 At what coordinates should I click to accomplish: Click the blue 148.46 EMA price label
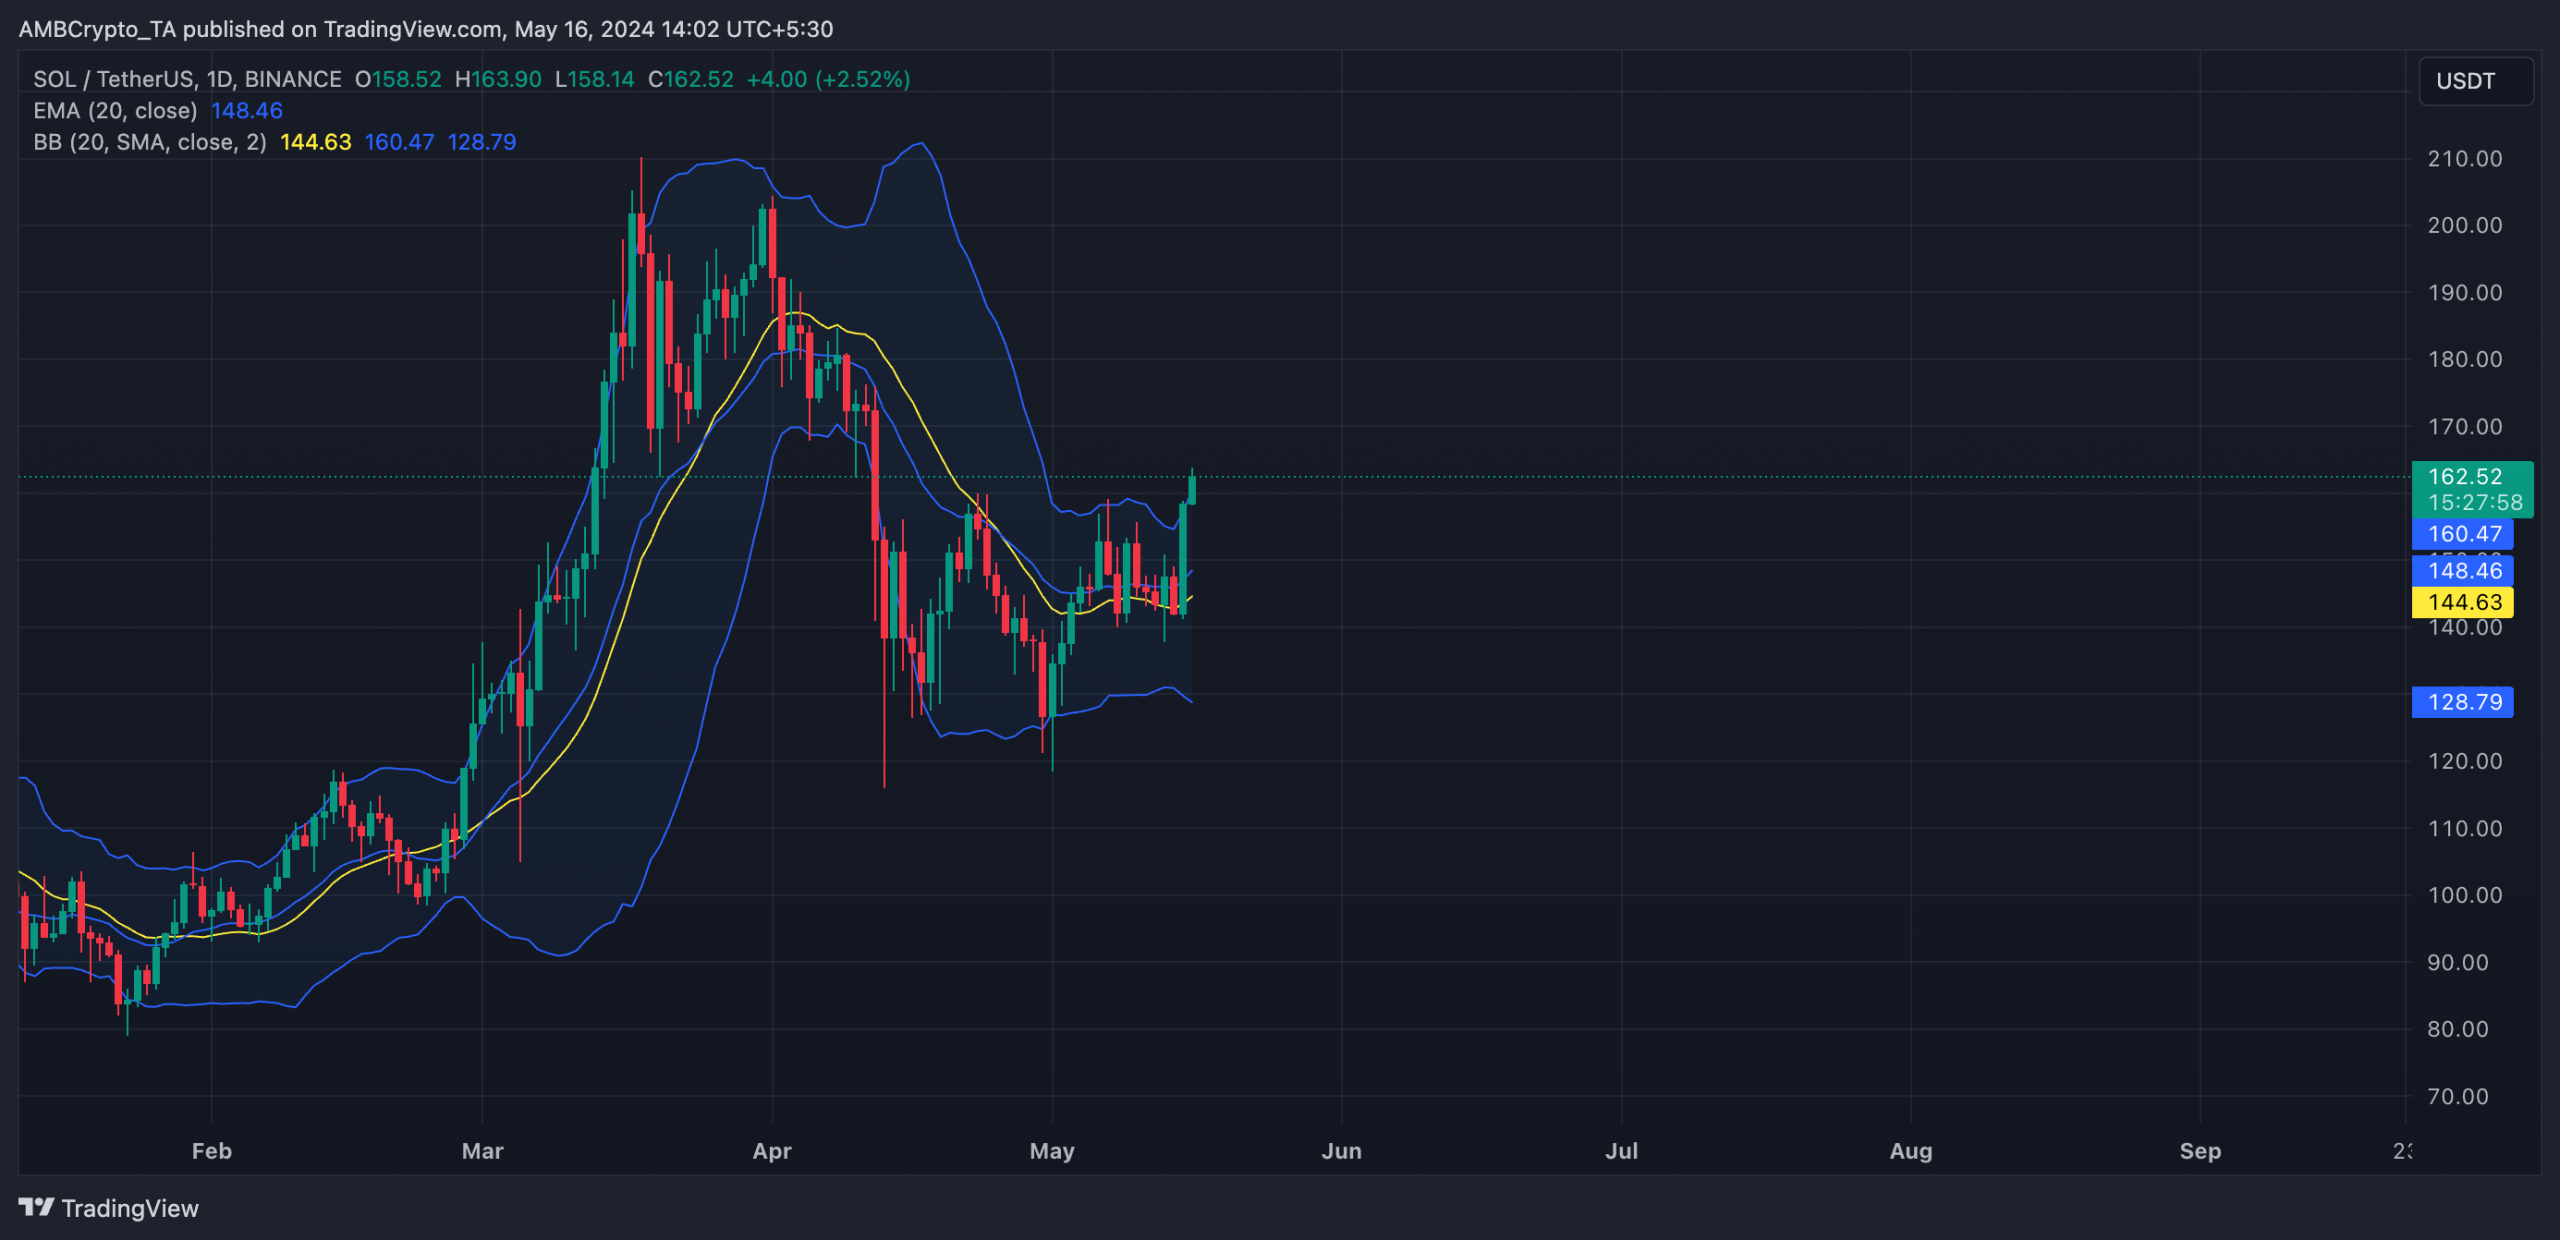point(2462,571)
